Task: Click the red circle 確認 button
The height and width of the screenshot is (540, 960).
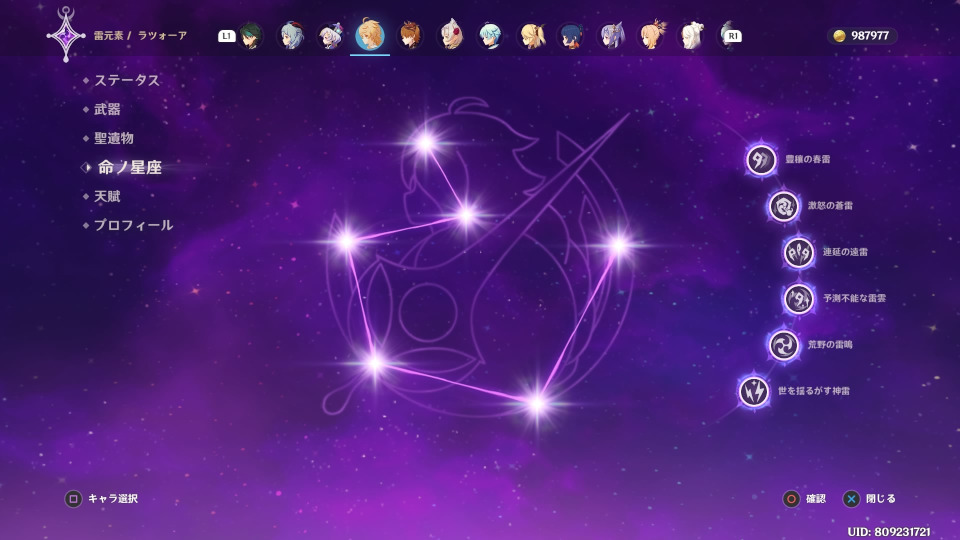Action: (x=791, y=499)
